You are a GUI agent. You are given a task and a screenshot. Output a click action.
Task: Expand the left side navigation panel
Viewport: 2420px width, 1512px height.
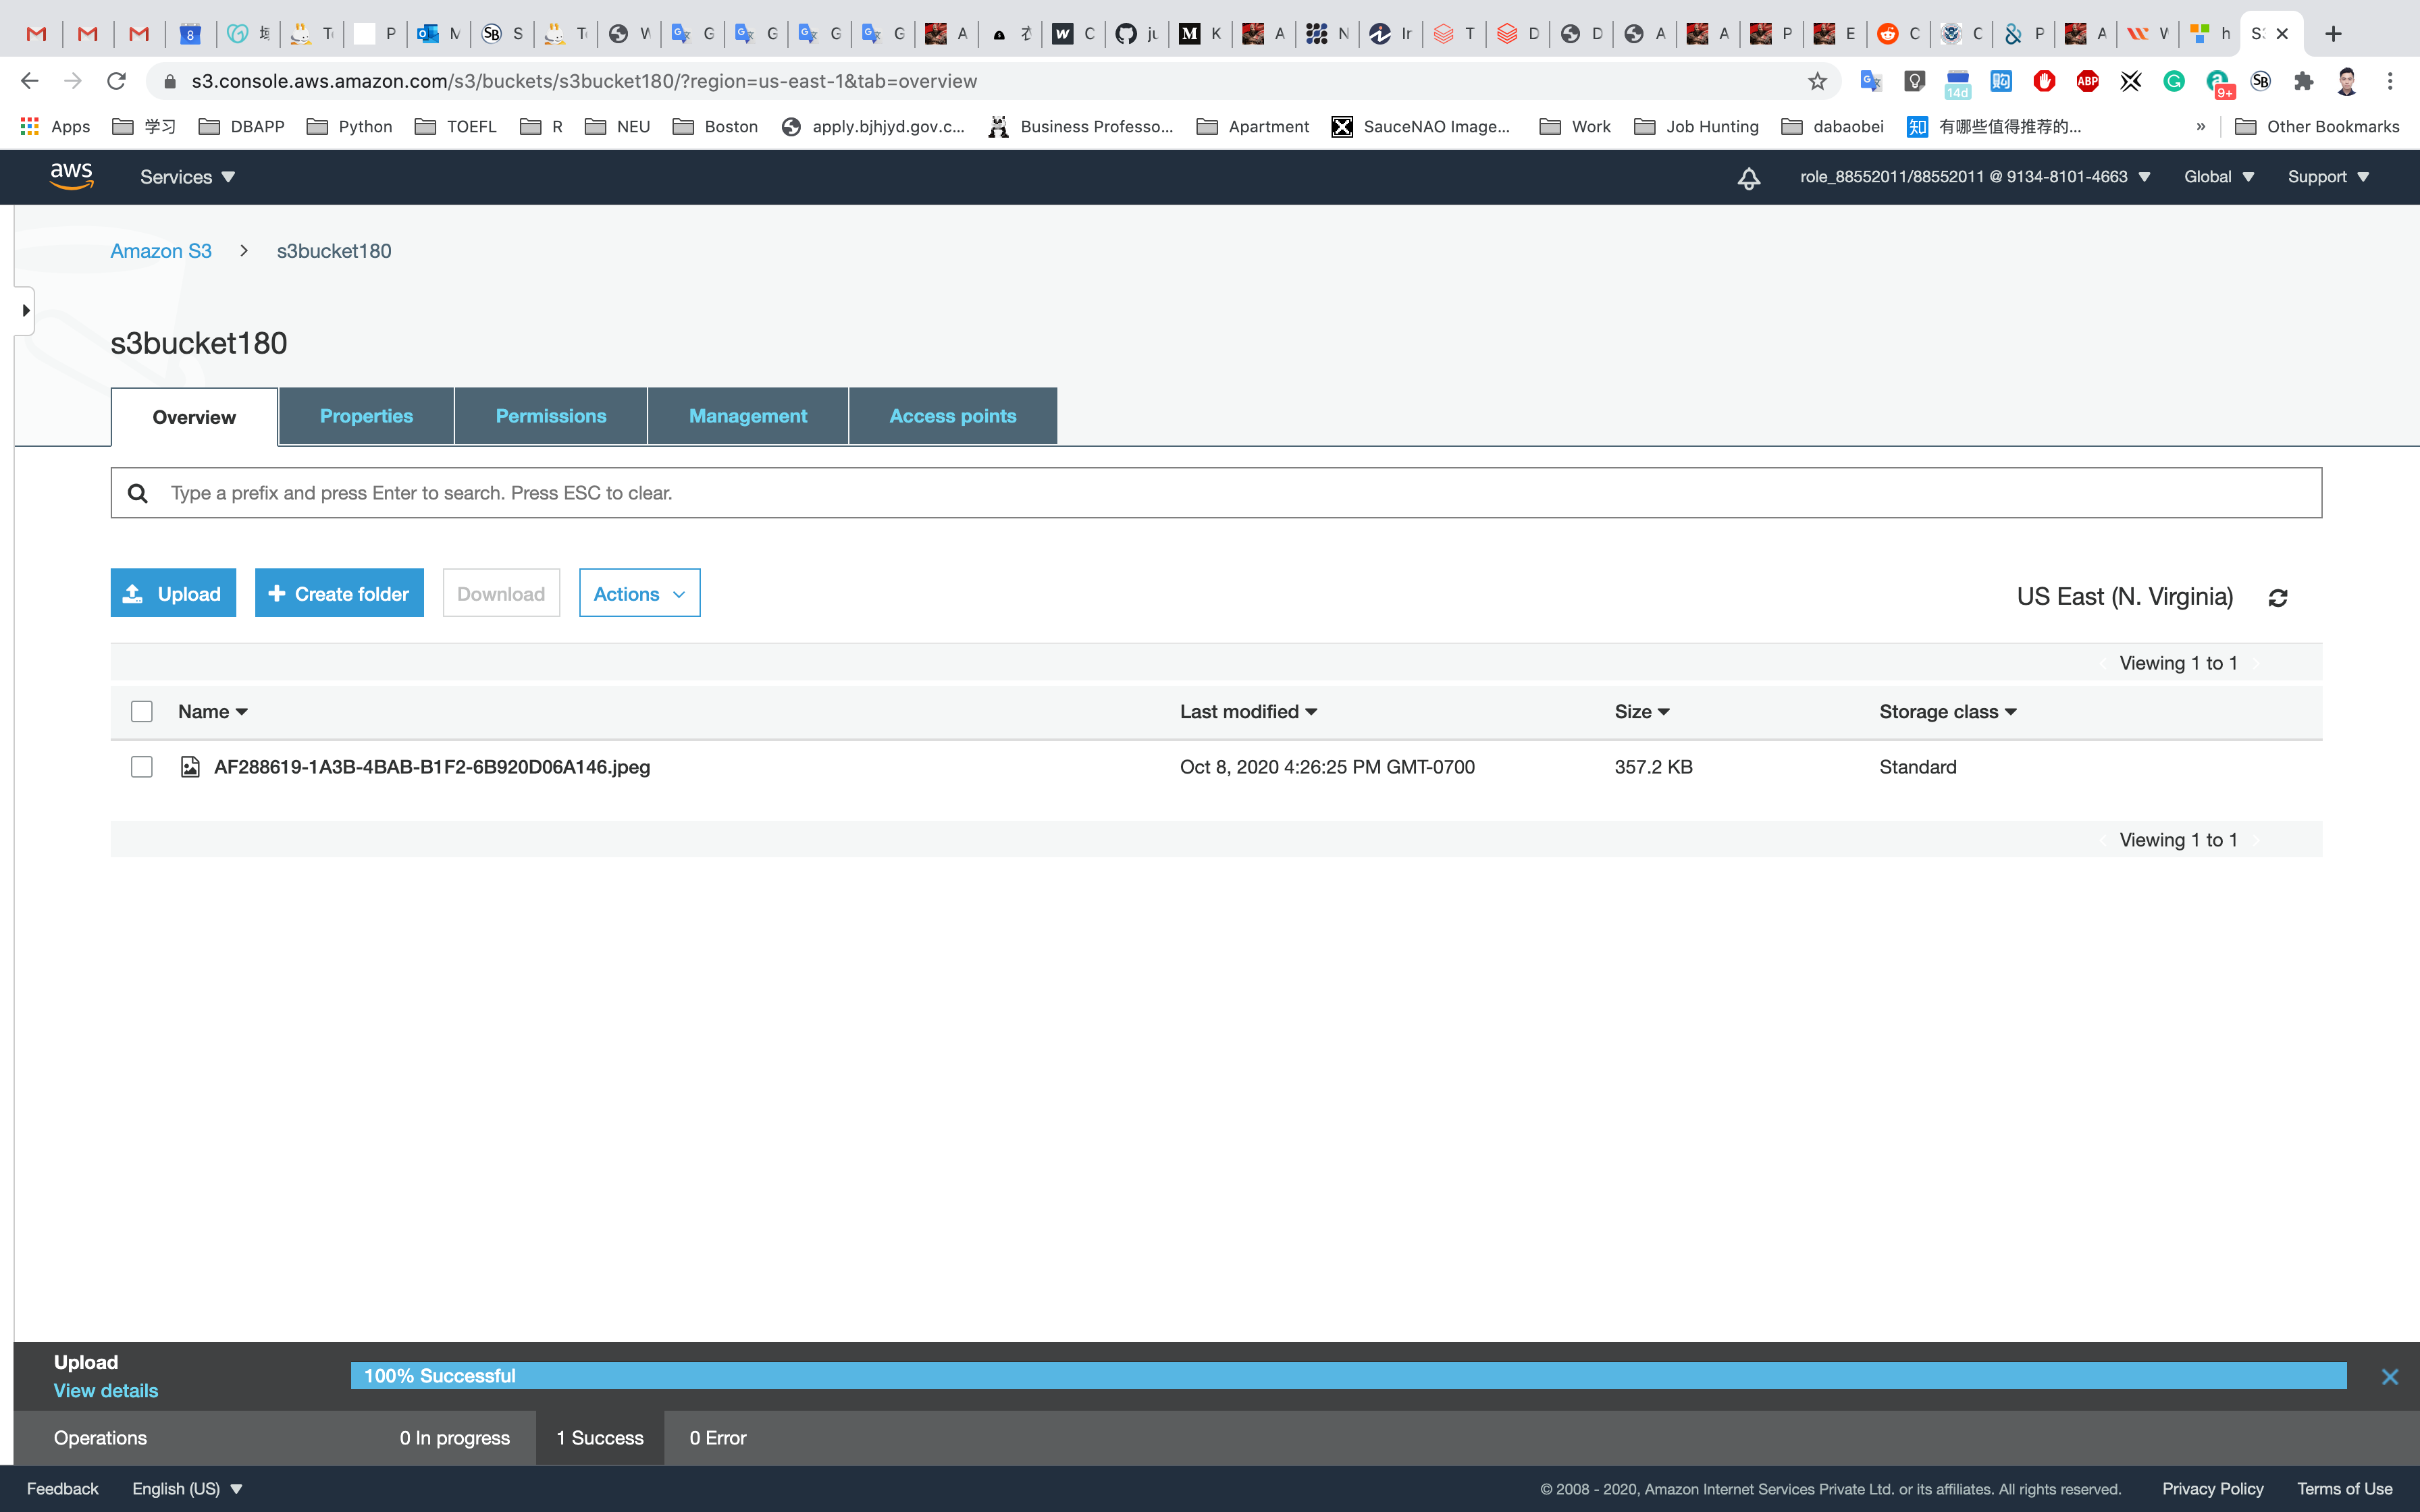pyautogui.click(x=25, y=311)
